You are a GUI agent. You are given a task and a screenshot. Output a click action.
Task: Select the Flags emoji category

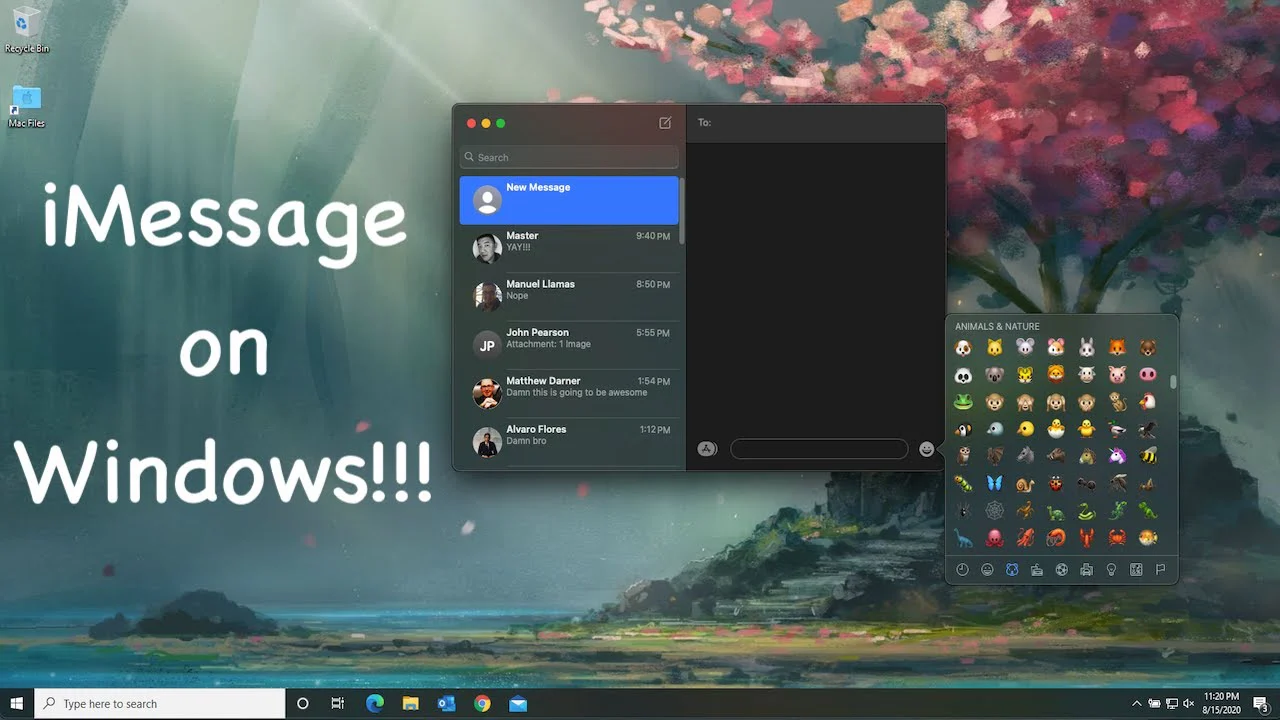pos(1161,569)
